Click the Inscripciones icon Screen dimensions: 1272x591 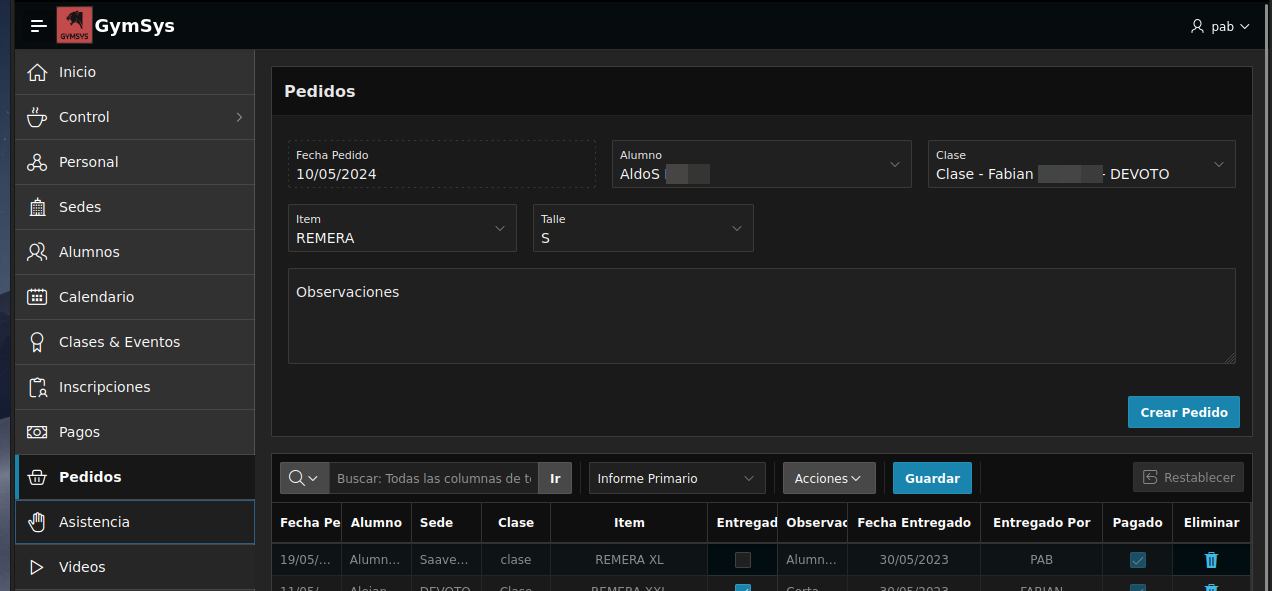click(37, 387)
